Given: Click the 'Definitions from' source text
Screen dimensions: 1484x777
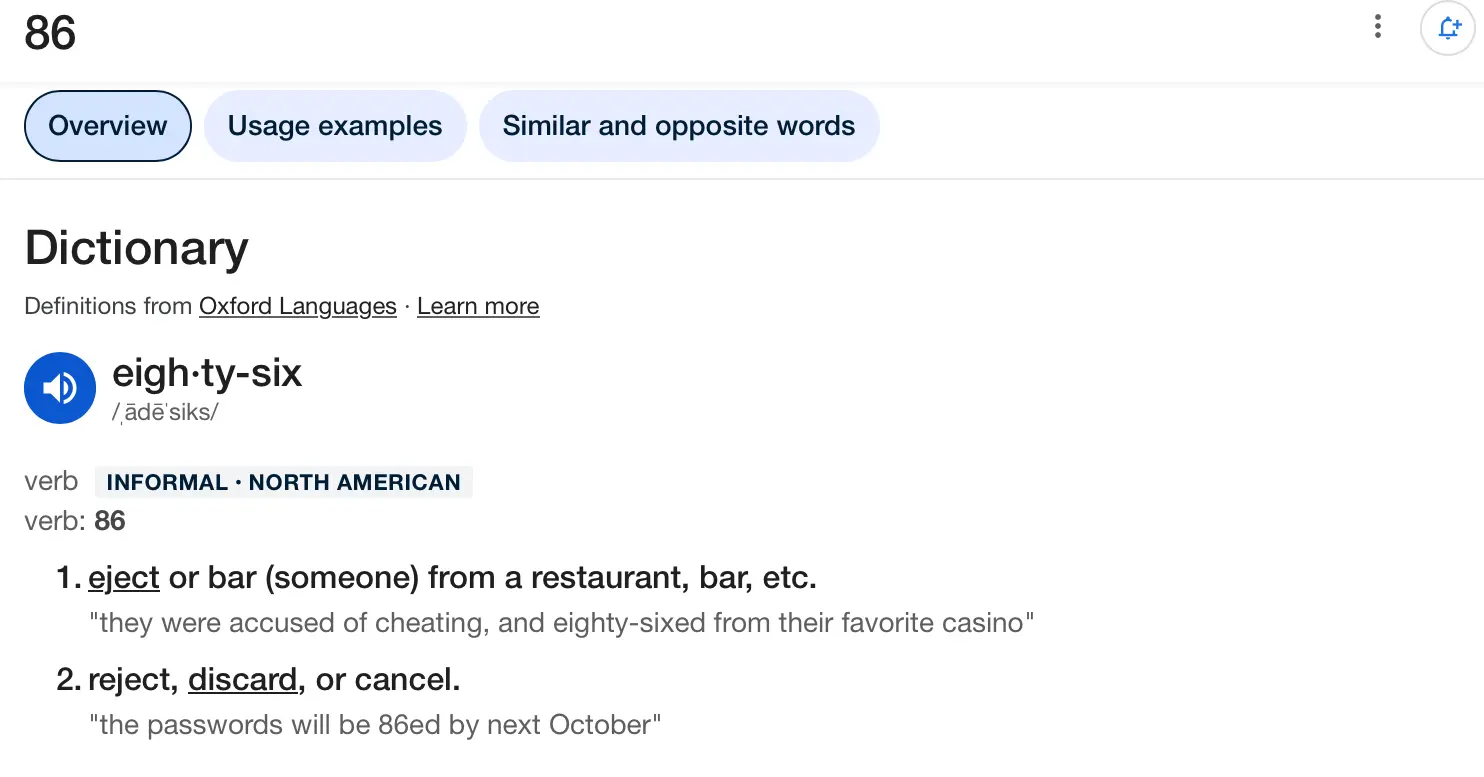Looking at the screenshot, I should point(108,306).
